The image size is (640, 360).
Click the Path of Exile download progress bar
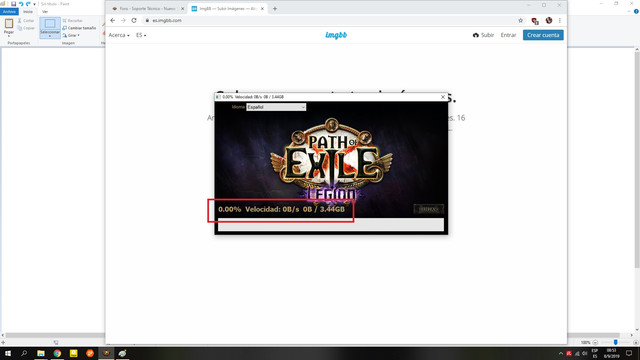[x=331, y=224]
